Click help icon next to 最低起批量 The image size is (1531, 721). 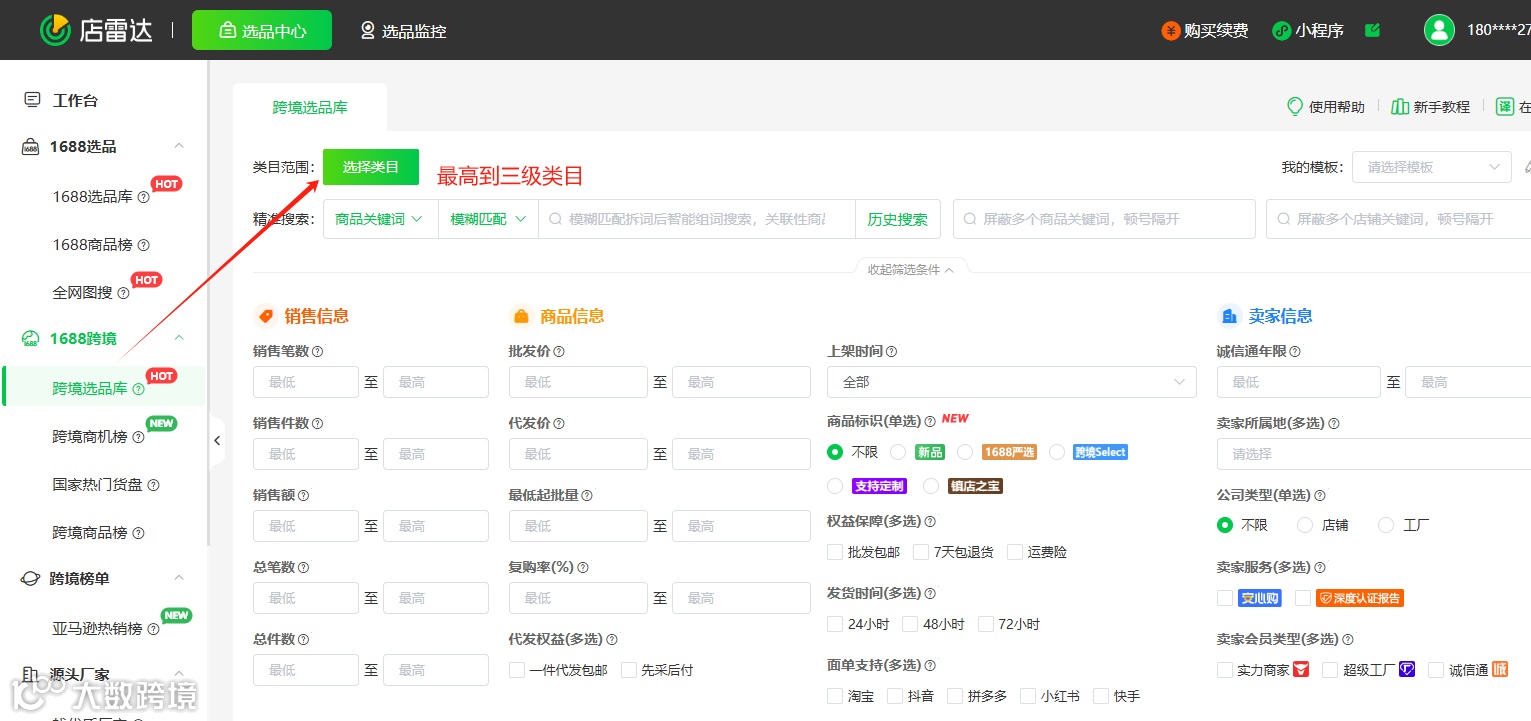tap(587, 496)
